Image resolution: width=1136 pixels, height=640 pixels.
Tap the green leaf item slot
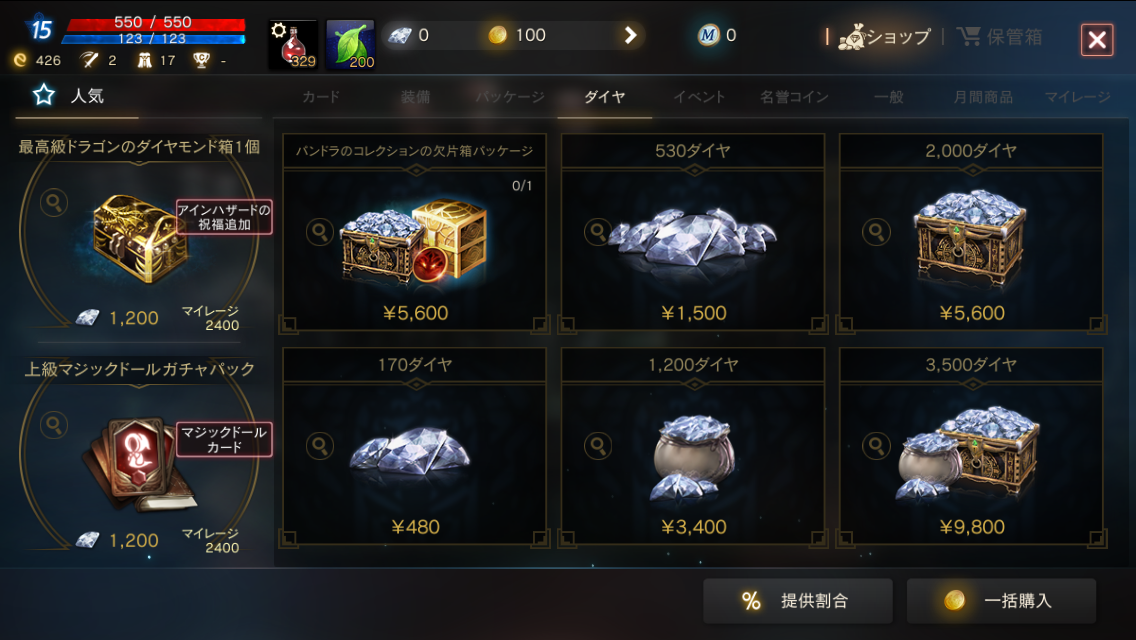[x=351, y=45]
